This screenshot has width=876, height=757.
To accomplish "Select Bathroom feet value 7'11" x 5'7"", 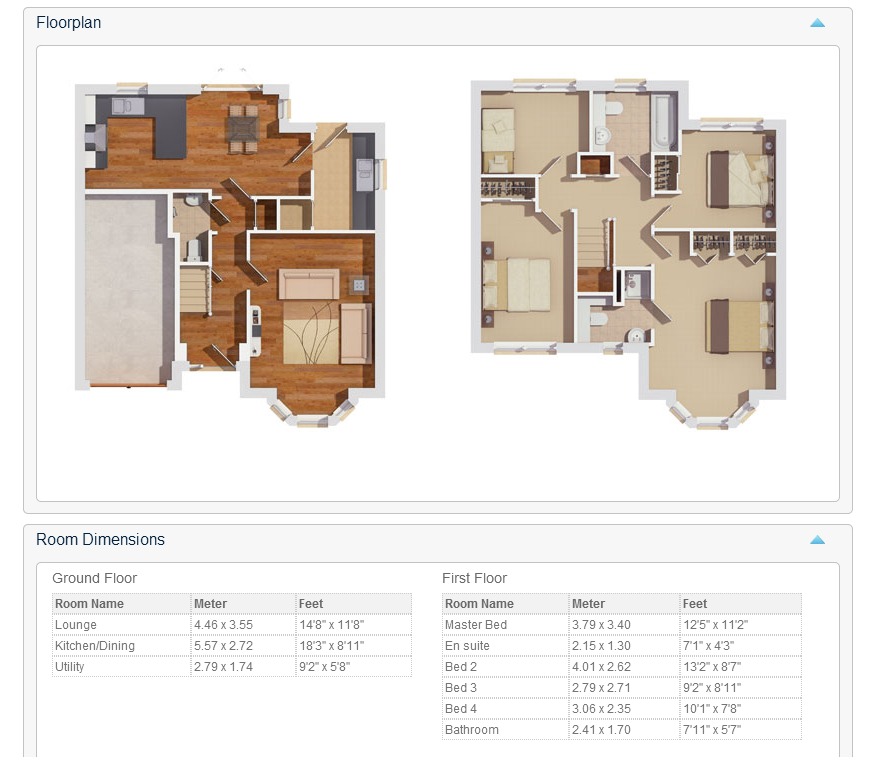I will [712, 730].
